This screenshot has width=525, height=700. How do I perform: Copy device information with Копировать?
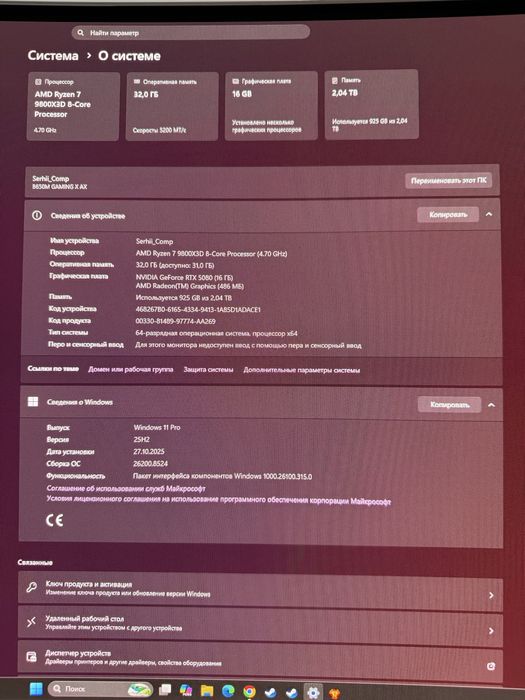448,215
